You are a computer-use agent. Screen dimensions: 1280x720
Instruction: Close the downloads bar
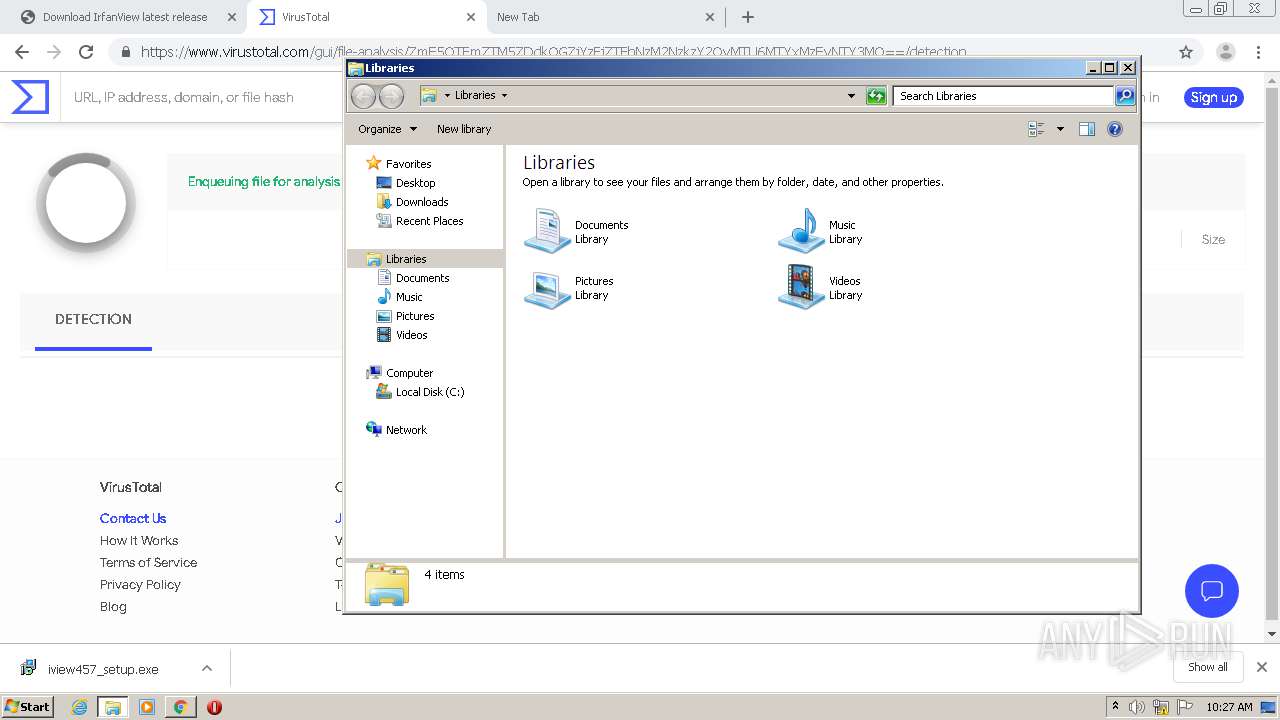click(x=1262, y=667)
